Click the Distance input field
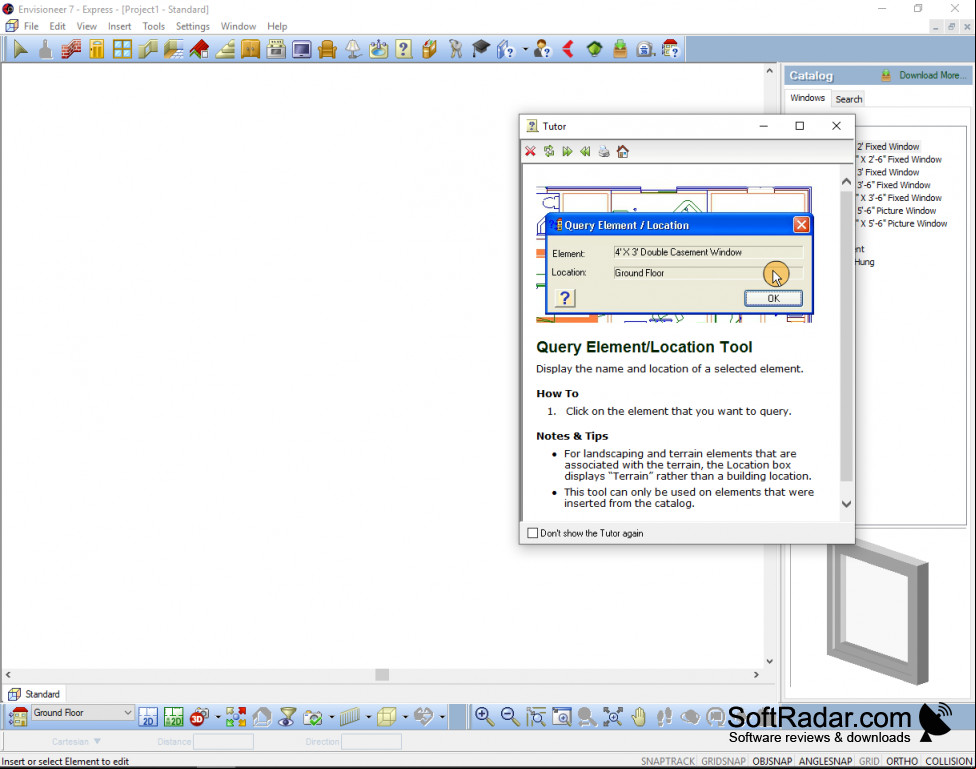The width and height of the screenshot is (976, 769). coord(223,742)
